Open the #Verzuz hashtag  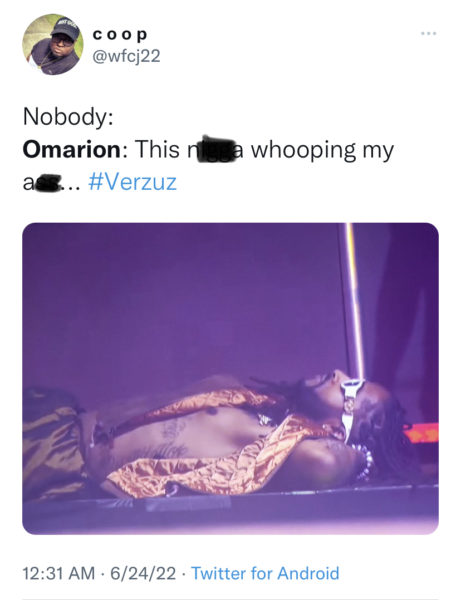(132, 182)
